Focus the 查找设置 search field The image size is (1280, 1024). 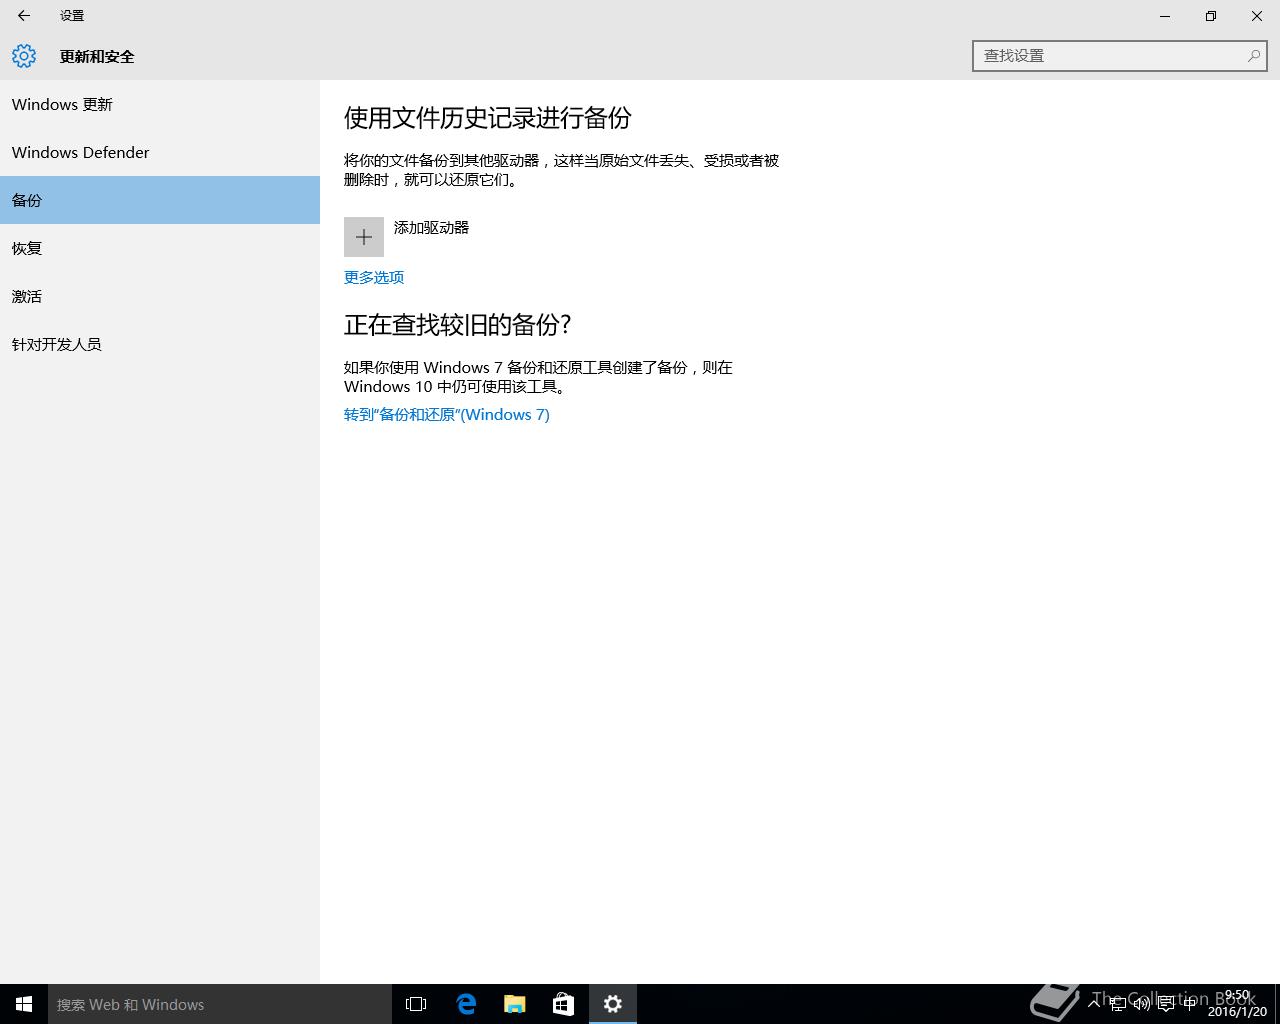(1119, 56)
